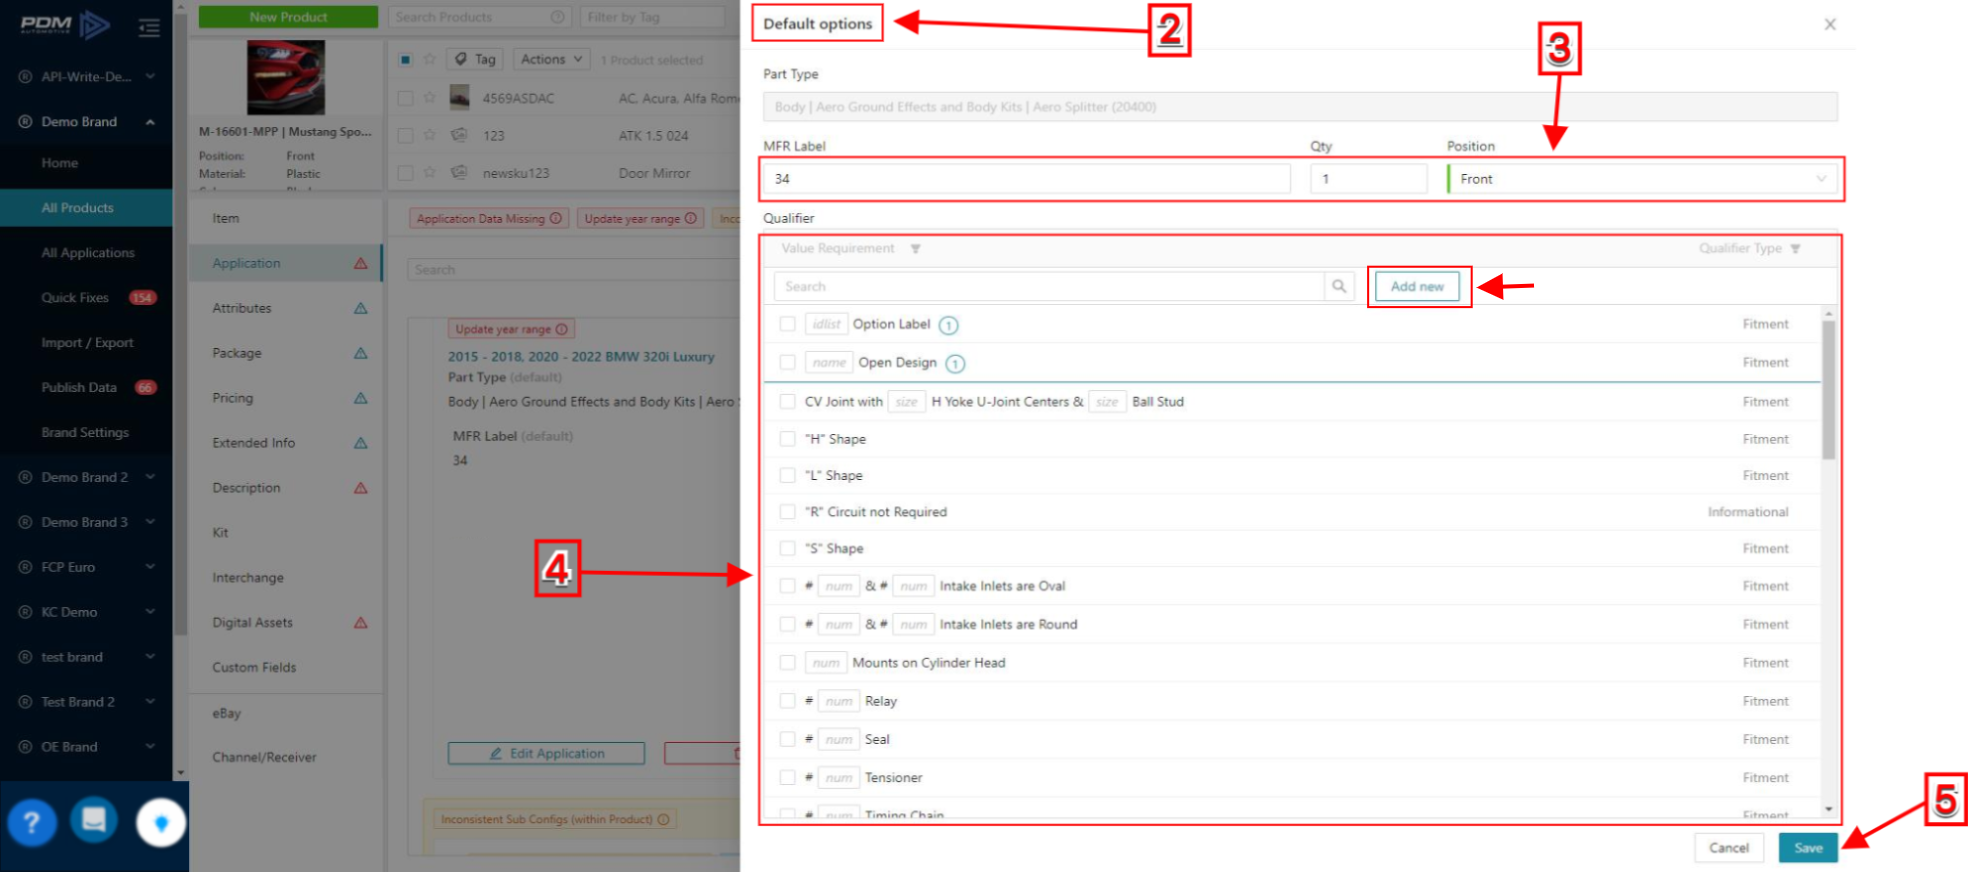Viewport: 1968px width, 872px height.
Task: Click the warning triangle beside Description
Action: 361,488
